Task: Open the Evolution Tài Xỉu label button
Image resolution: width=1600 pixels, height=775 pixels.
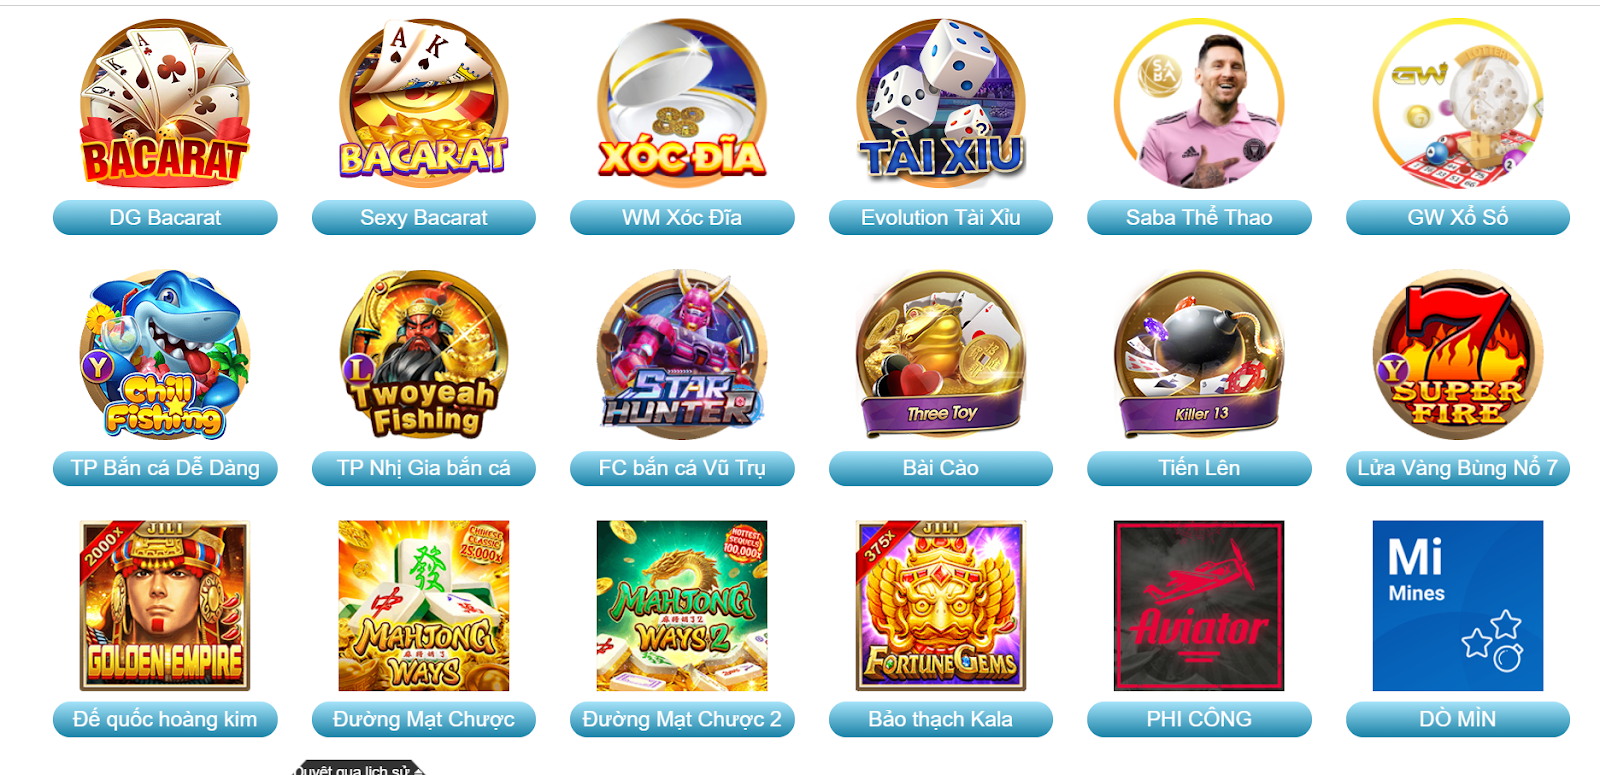Action: (x=941, y=218)
